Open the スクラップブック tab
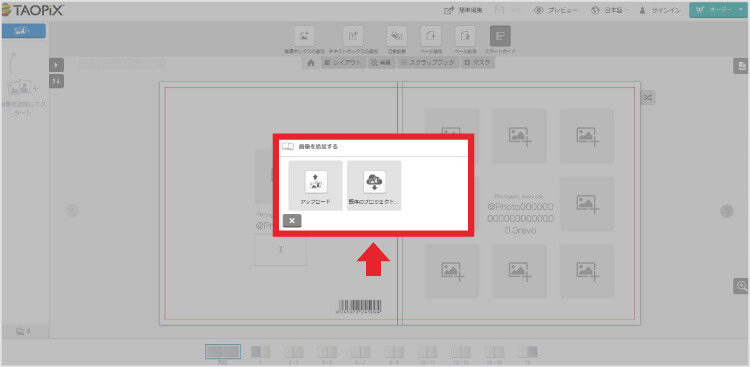Screen dimensions: 750x367 point(428,63)
